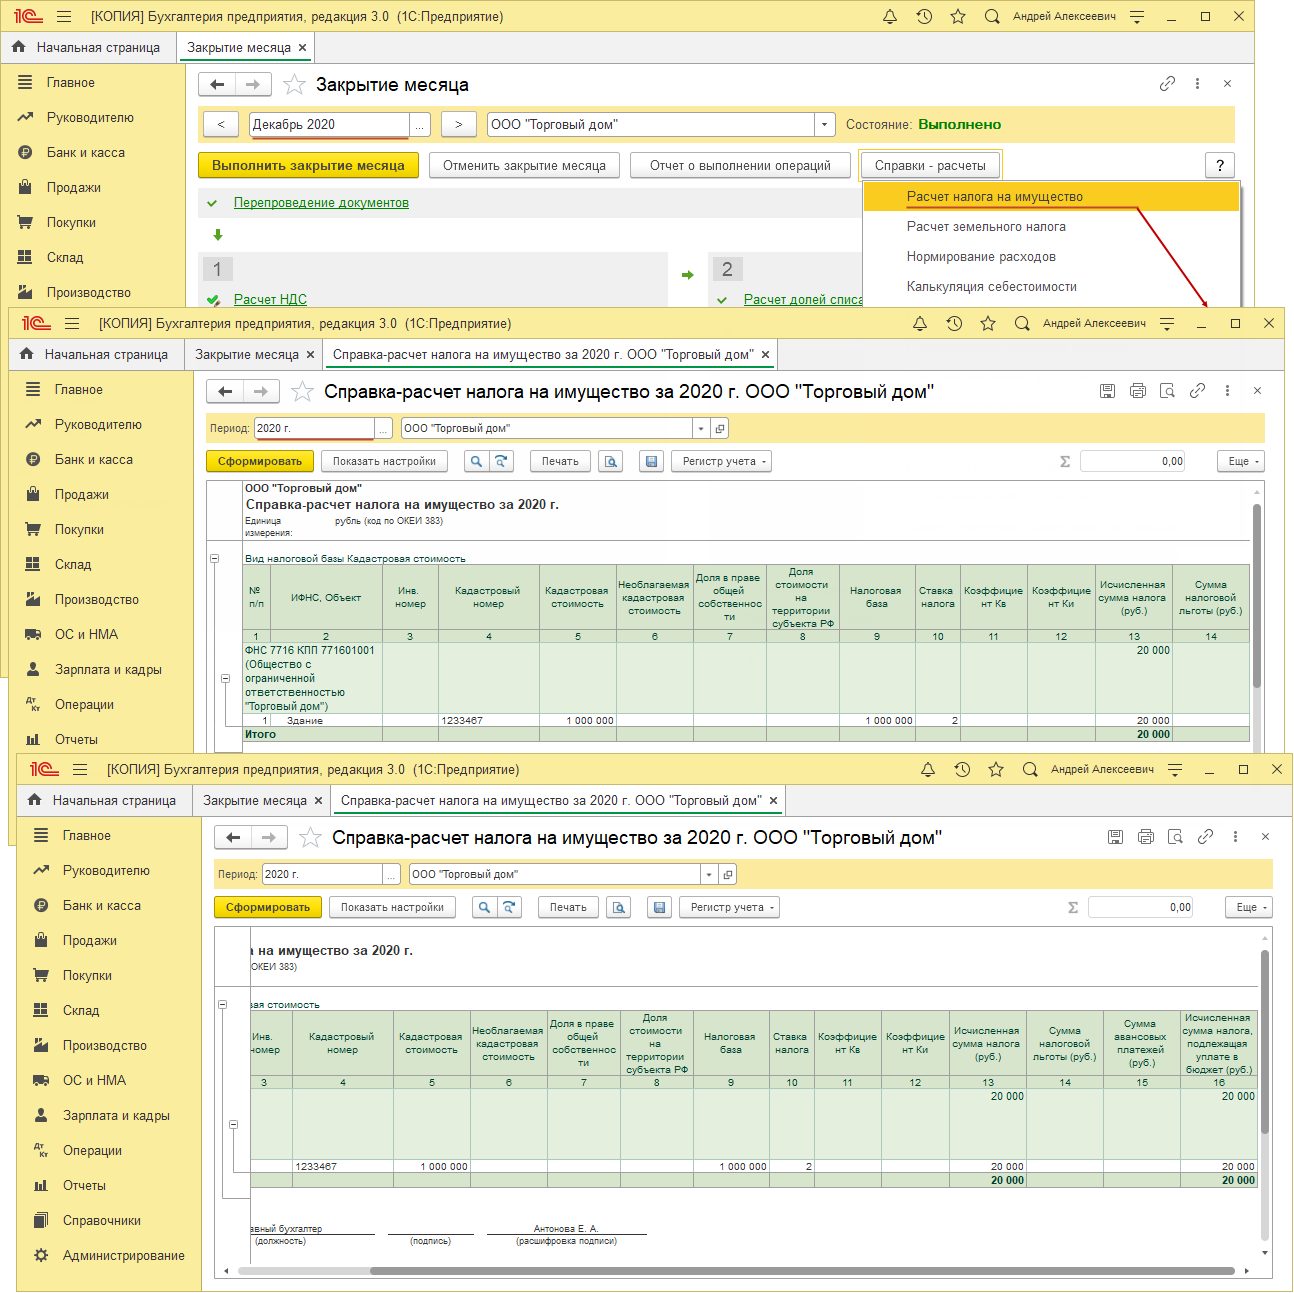This screenshot has height=1293, width=1294.
Task: Open favorites star in middle window title bar
Action: click(988, 324)
